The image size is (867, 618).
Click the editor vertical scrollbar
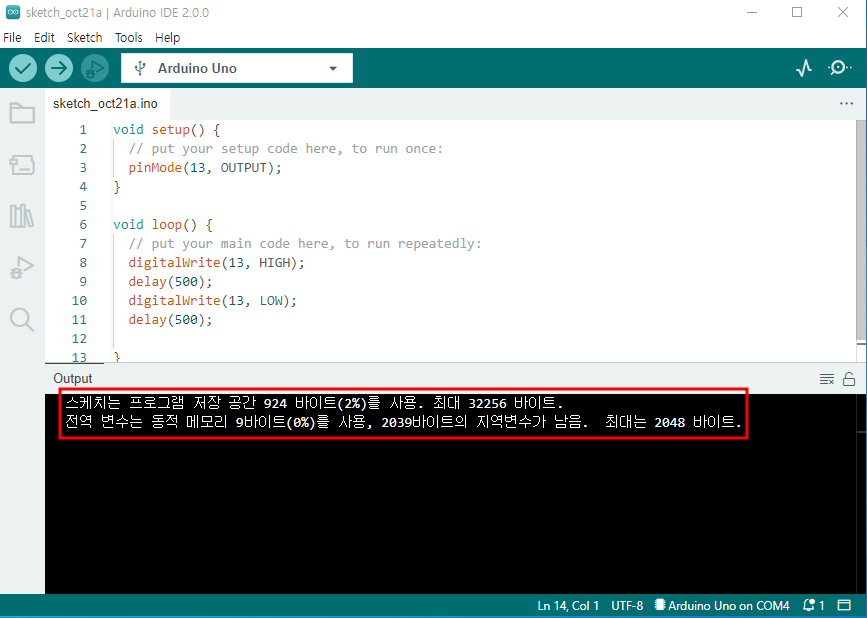click(x=861, y=232)
